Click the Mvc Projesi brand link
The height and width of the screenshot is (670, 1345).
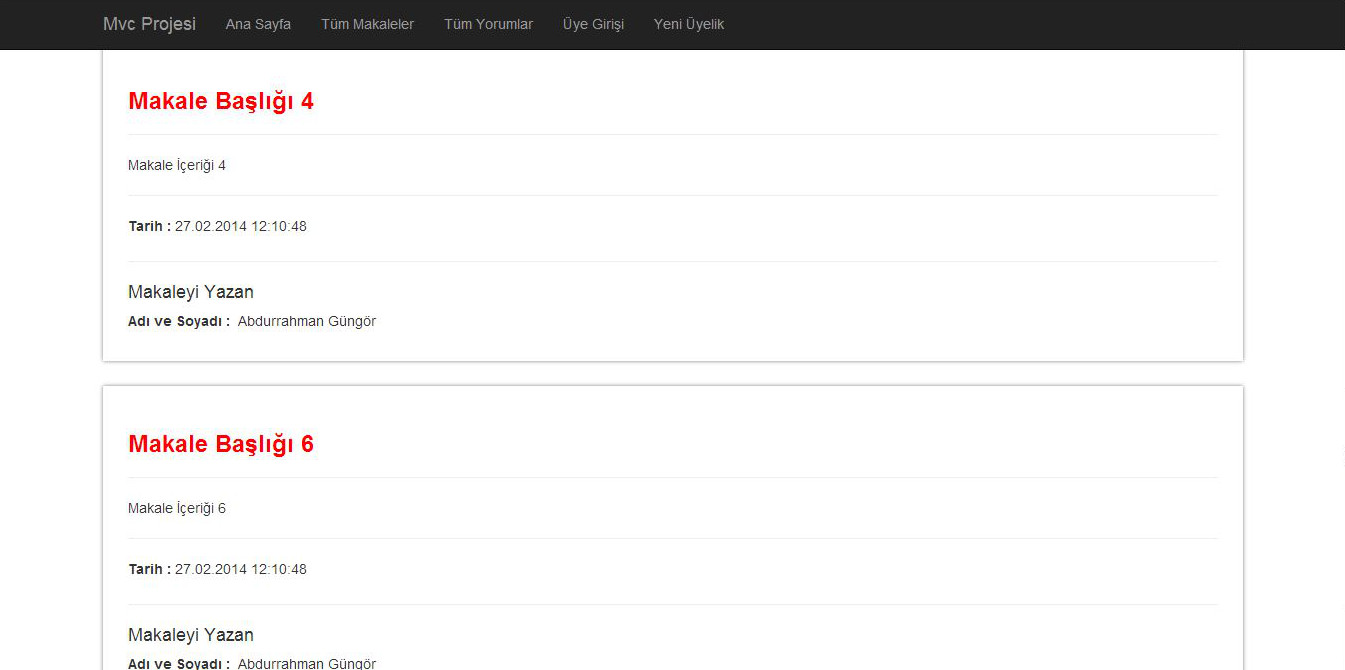coord(149,24)
